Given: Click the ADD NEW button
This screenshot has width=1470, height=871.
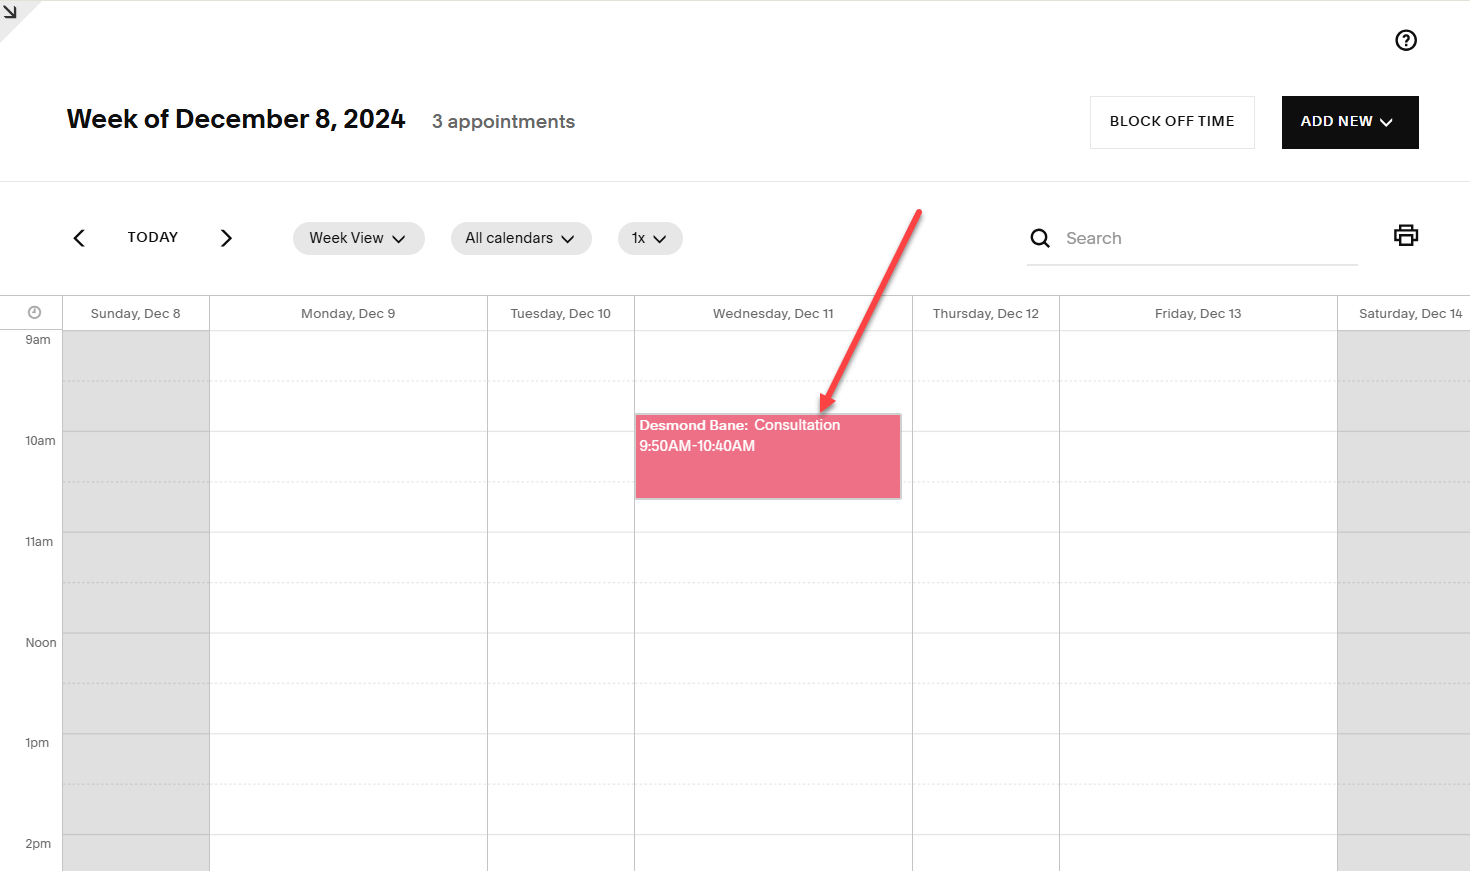Looking at the screenshot, I should (1336, 121).
